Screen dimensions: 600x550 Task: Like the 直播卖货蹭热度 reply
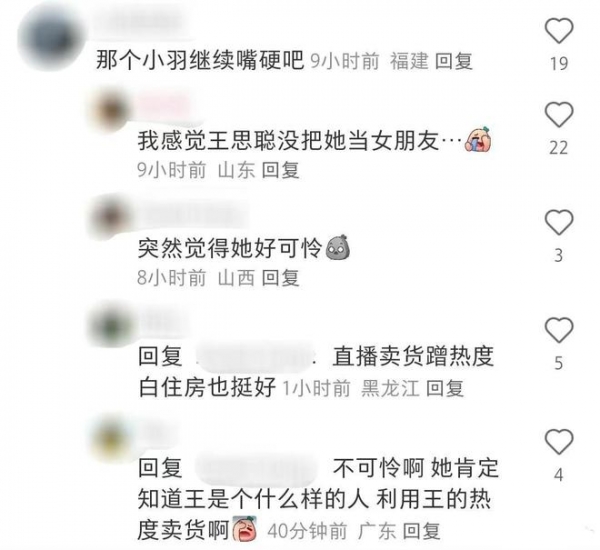point(559,330)
